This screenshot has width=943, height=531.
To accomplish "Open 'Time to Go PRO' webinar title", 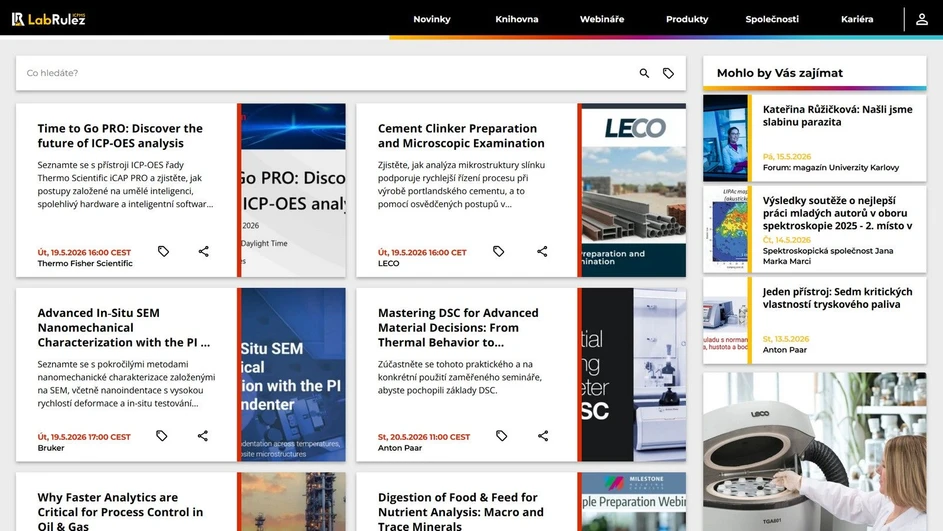I will coord(120,136).
